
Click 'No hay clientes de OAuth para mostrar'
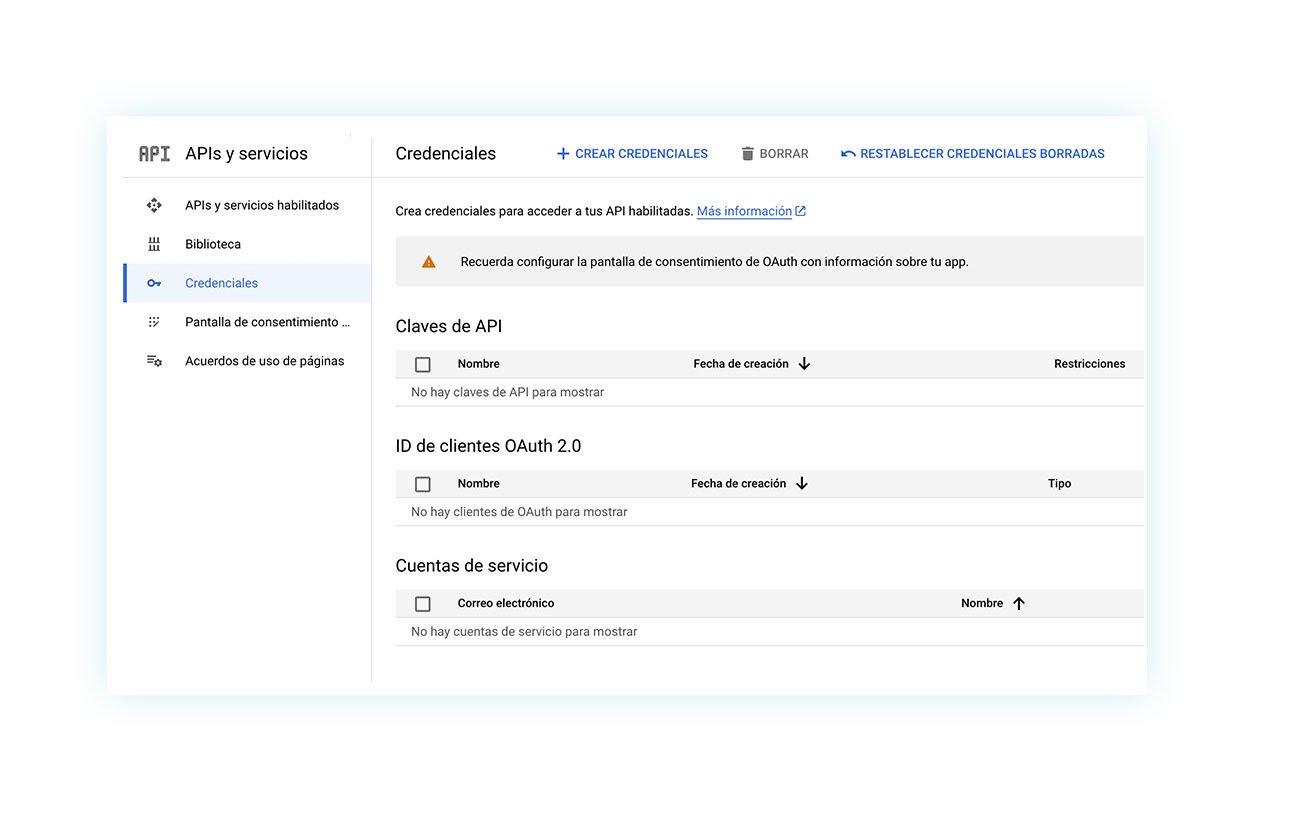click(x=519, y=512)
